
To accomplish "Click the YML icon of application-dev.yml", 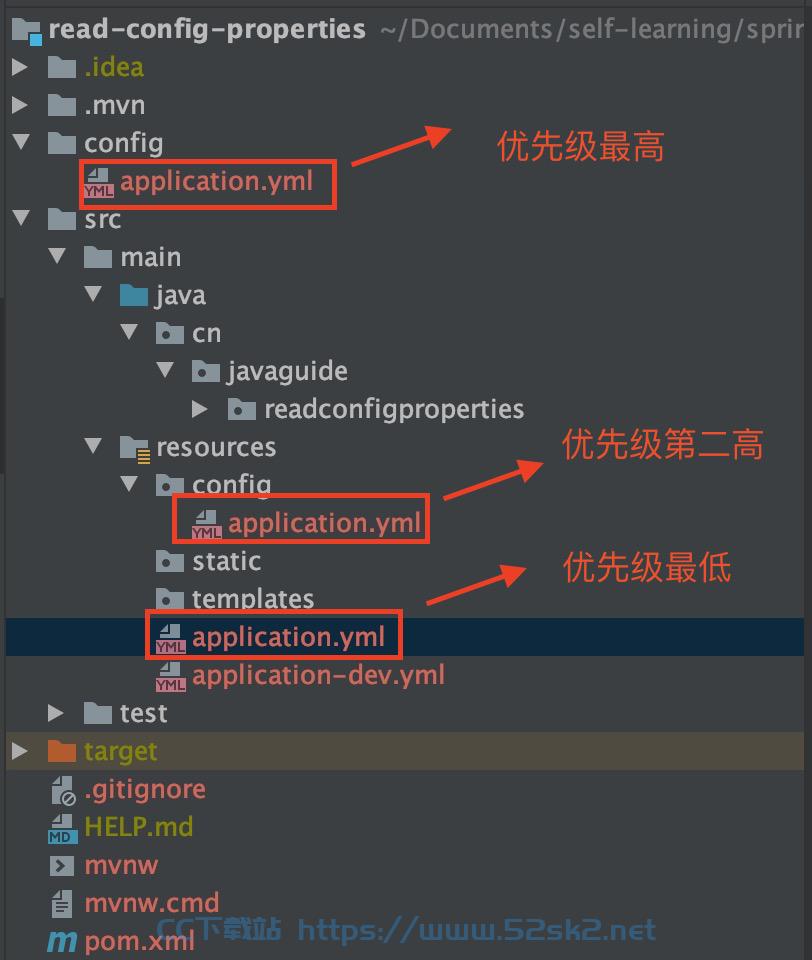I will (x=171, y=677).
